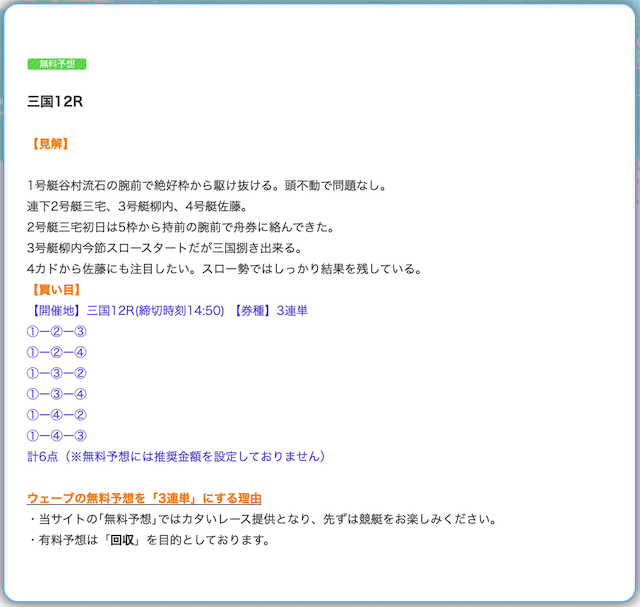The width and height of the screenshot is (640, 607).
Task: Select the 三国12R heading text
Action: tap(55, 101)
